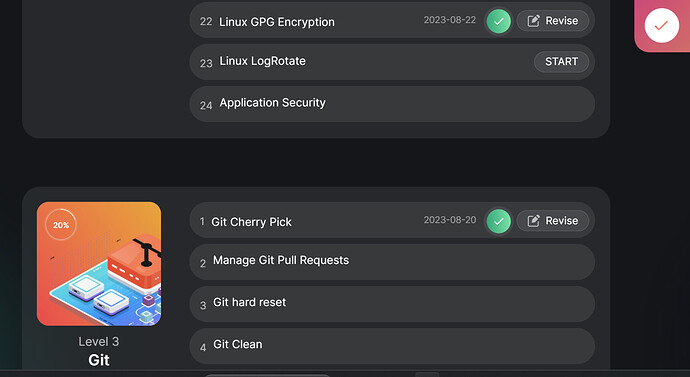Open the Manage Git Pull Requests row
This screenshot has height=377, width=690.
[x=392, y=262]
